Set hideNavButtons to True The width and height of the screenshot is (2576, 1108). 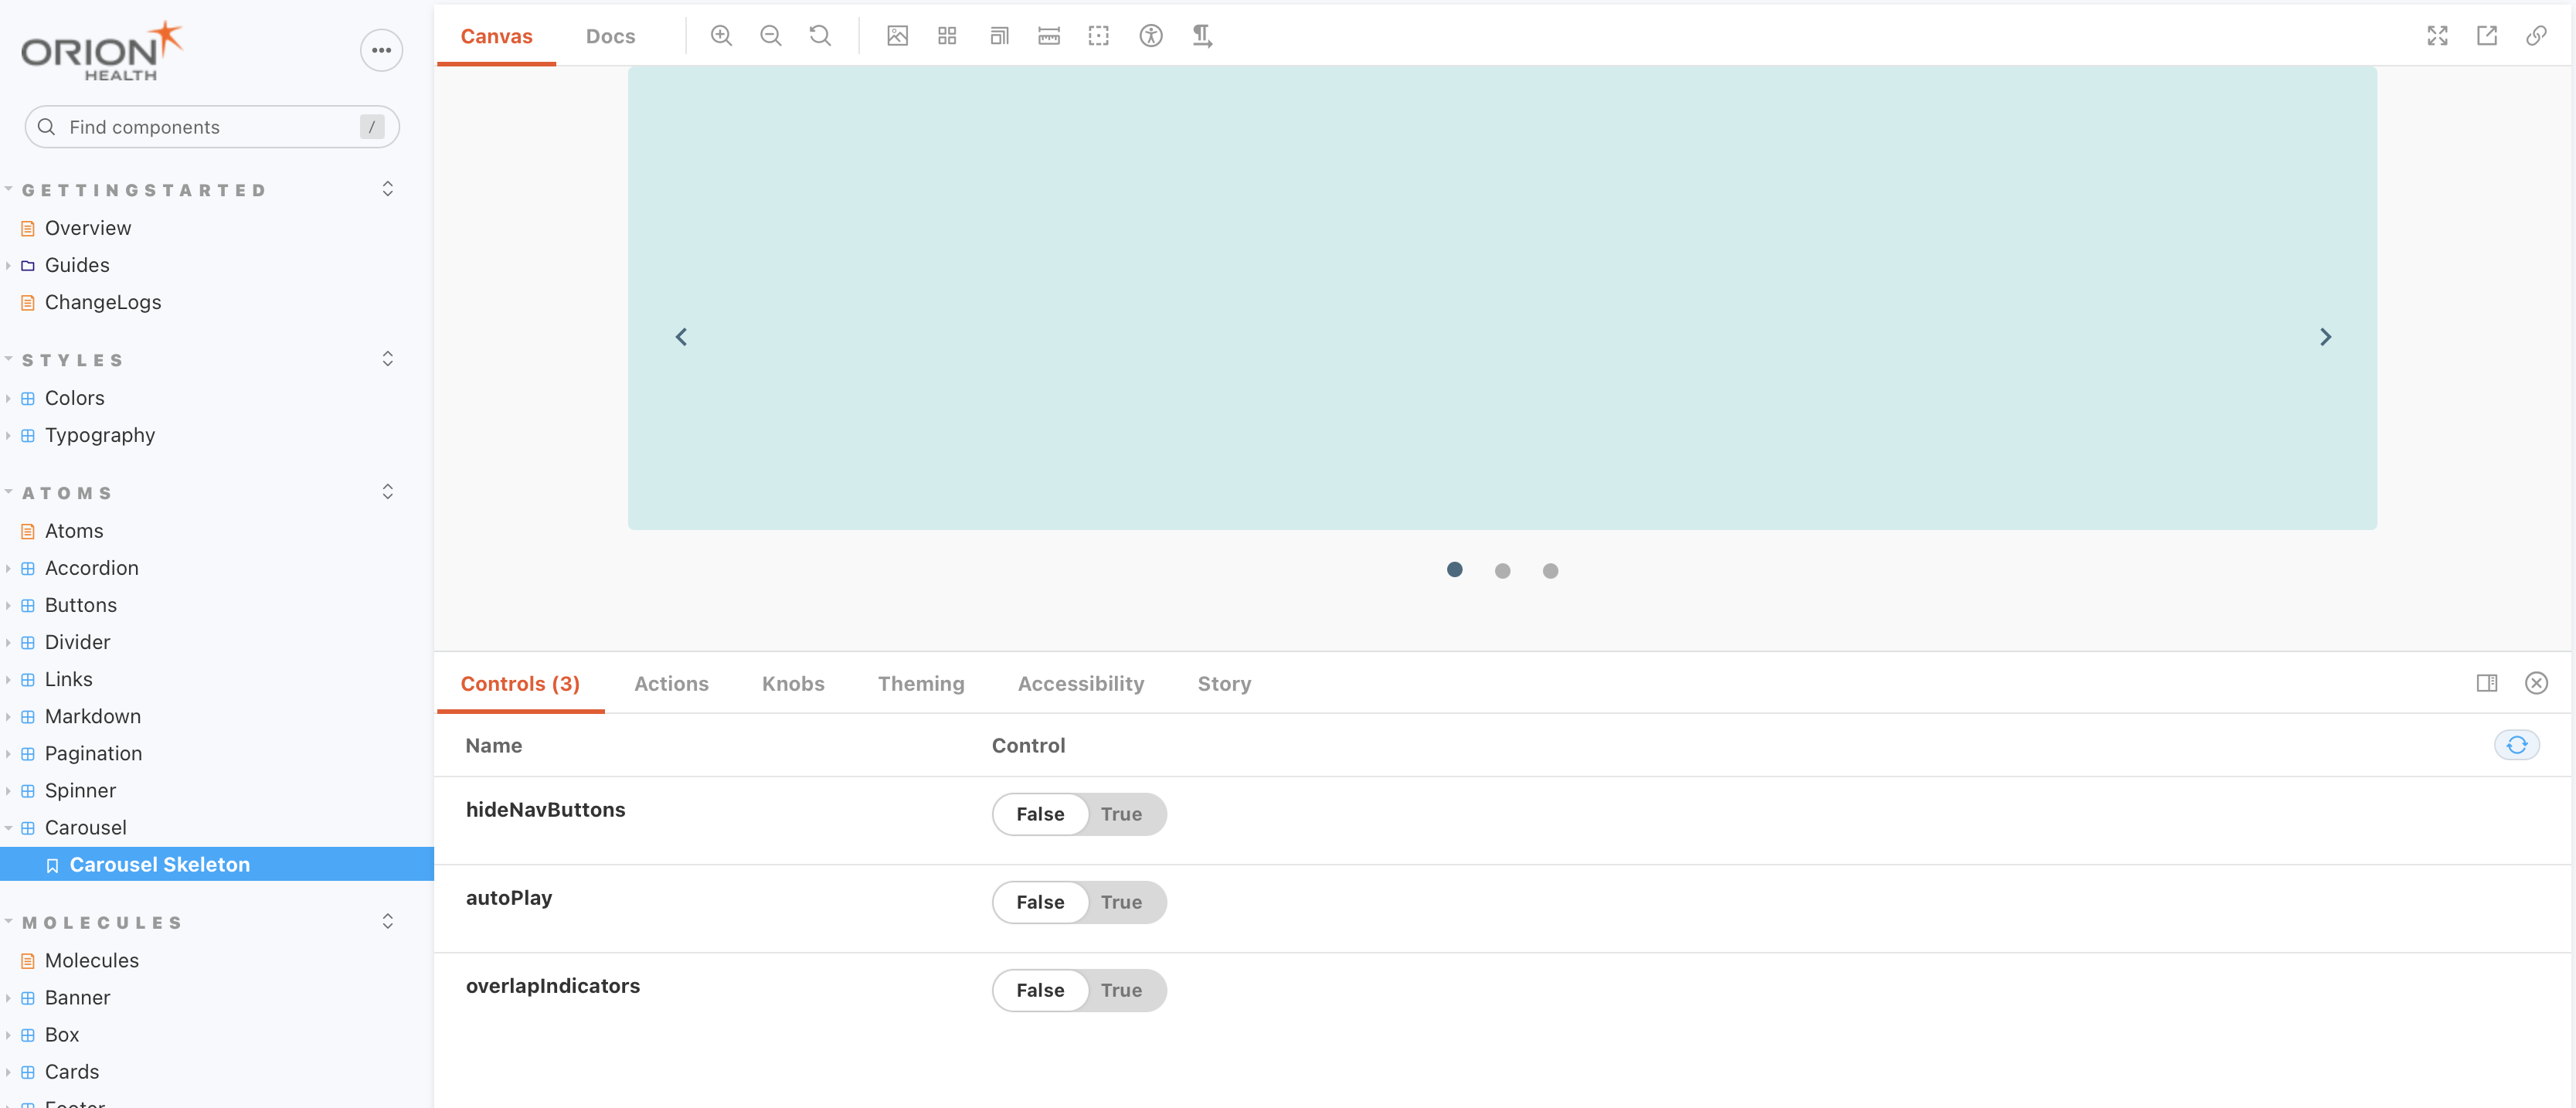[x=1121, y=814]
